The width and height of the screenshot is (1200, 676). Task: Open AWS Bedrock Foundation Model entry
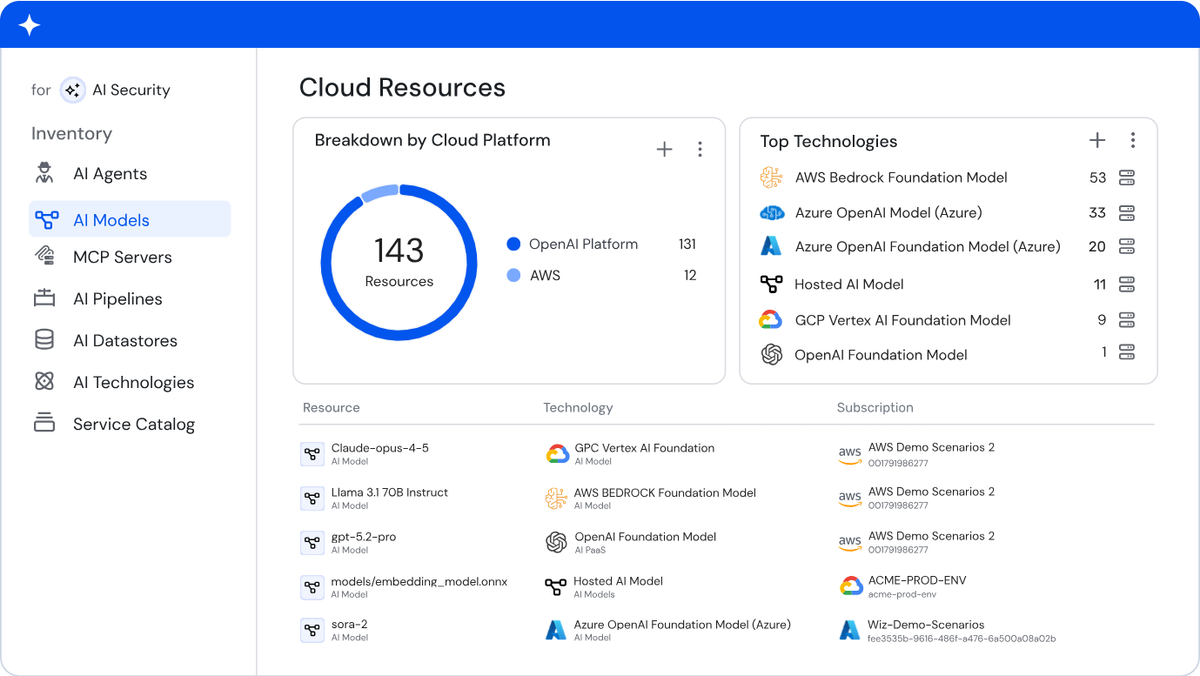901,178
